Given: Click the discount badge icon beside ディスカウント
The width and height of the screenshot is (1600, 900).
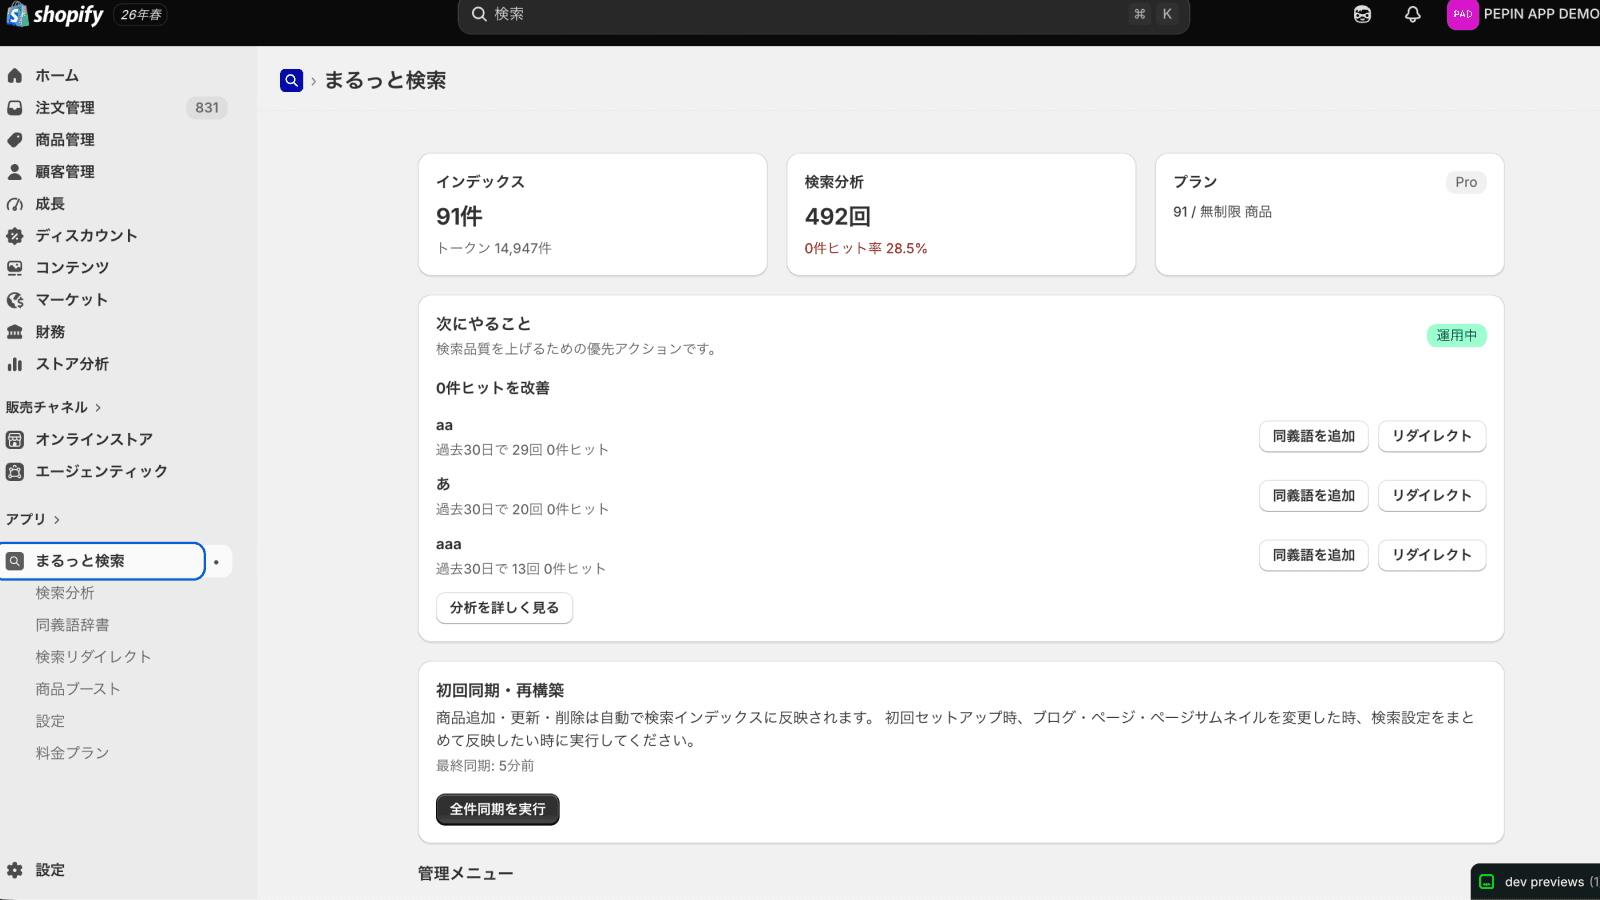Looking at the screenshot, I should point(15,236).
